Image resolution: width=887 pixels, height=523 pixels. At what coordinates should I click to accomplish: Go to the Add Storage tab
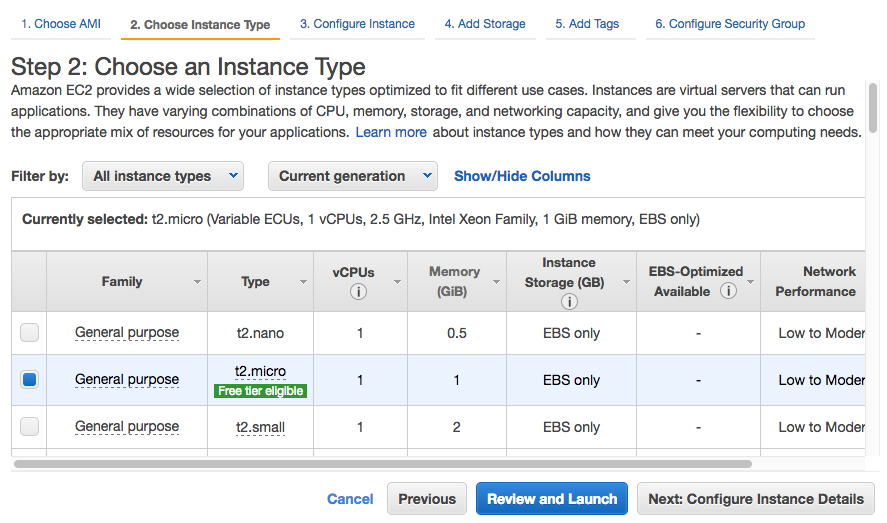pos(485,24)
